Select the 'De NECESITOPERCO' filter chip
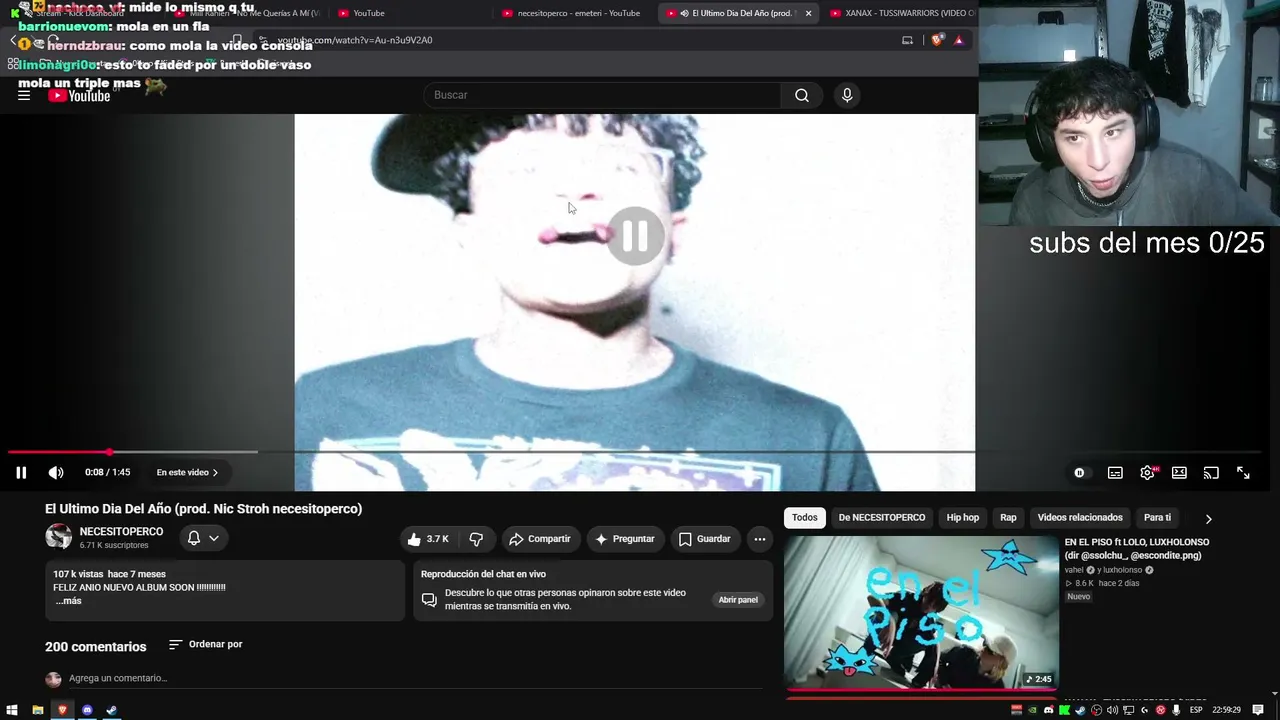This screenshot has width=1280, height=720. [882, 518]
